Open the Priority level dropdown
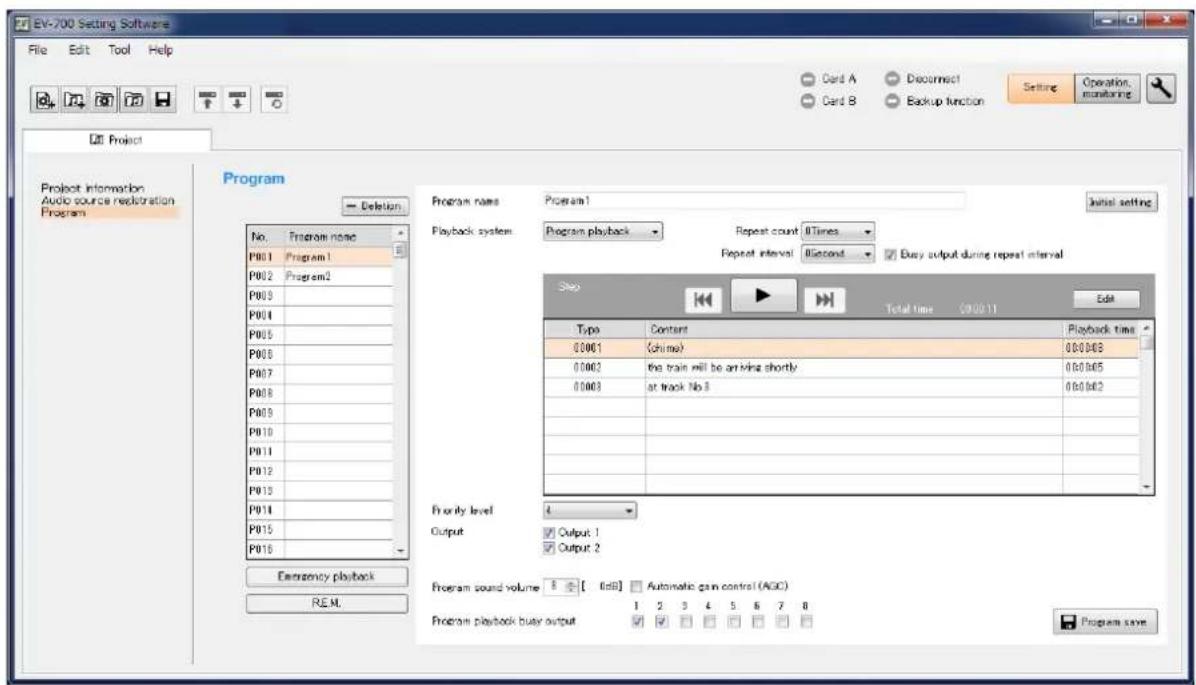Viewport: 1196px width, 685px height. 590,510
